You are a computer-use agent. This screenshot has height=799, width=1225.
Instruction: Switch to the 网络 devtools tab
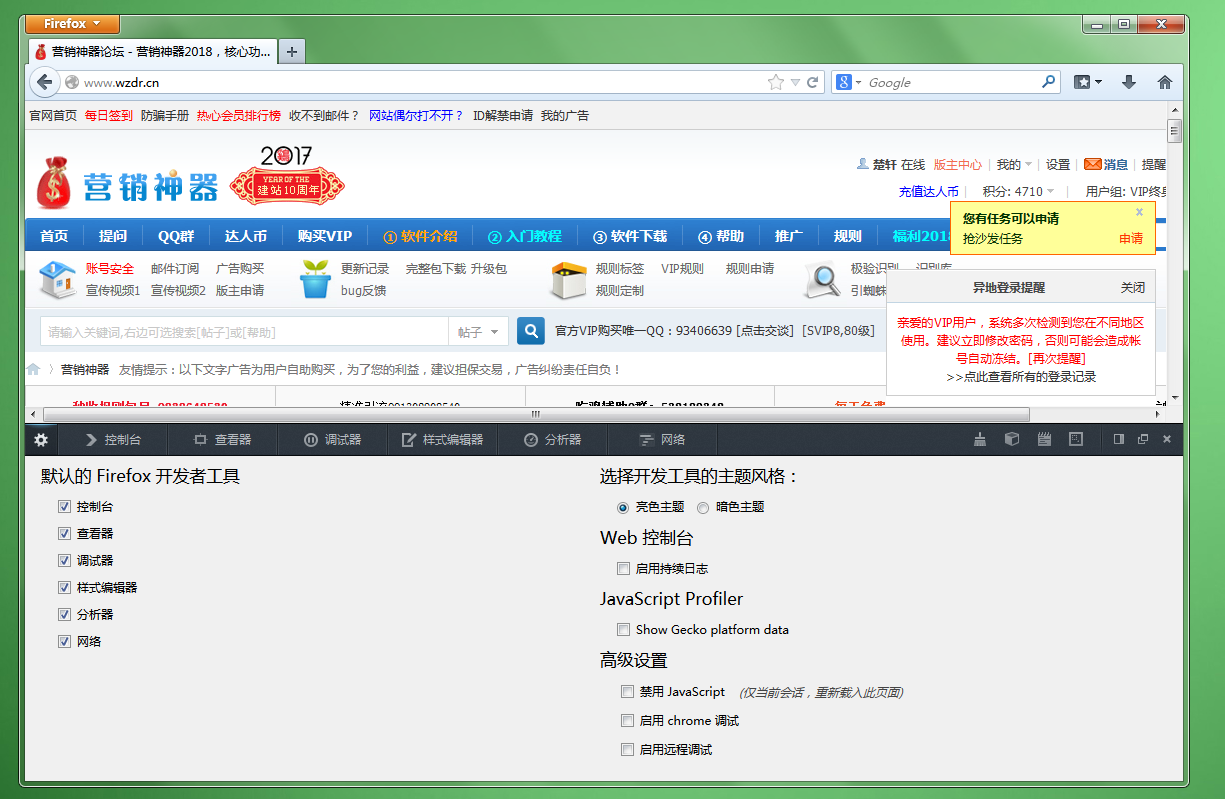[x=662, y=439]
